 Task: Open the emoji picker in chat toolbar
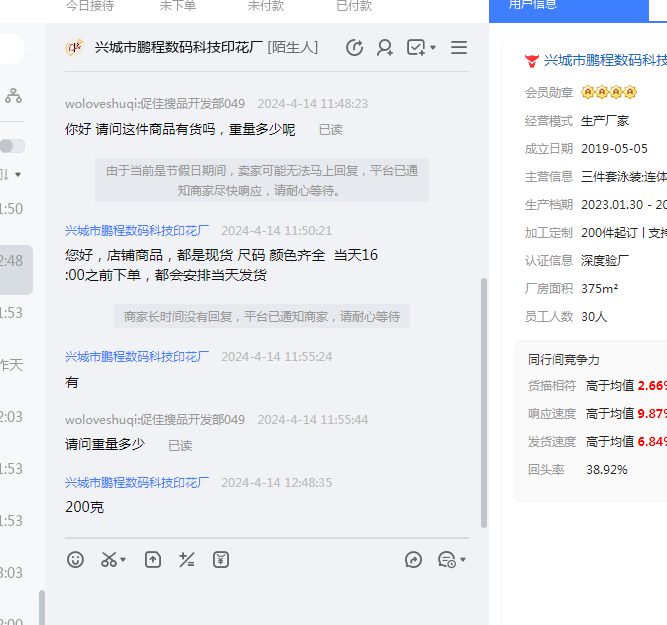coord(76,560)
